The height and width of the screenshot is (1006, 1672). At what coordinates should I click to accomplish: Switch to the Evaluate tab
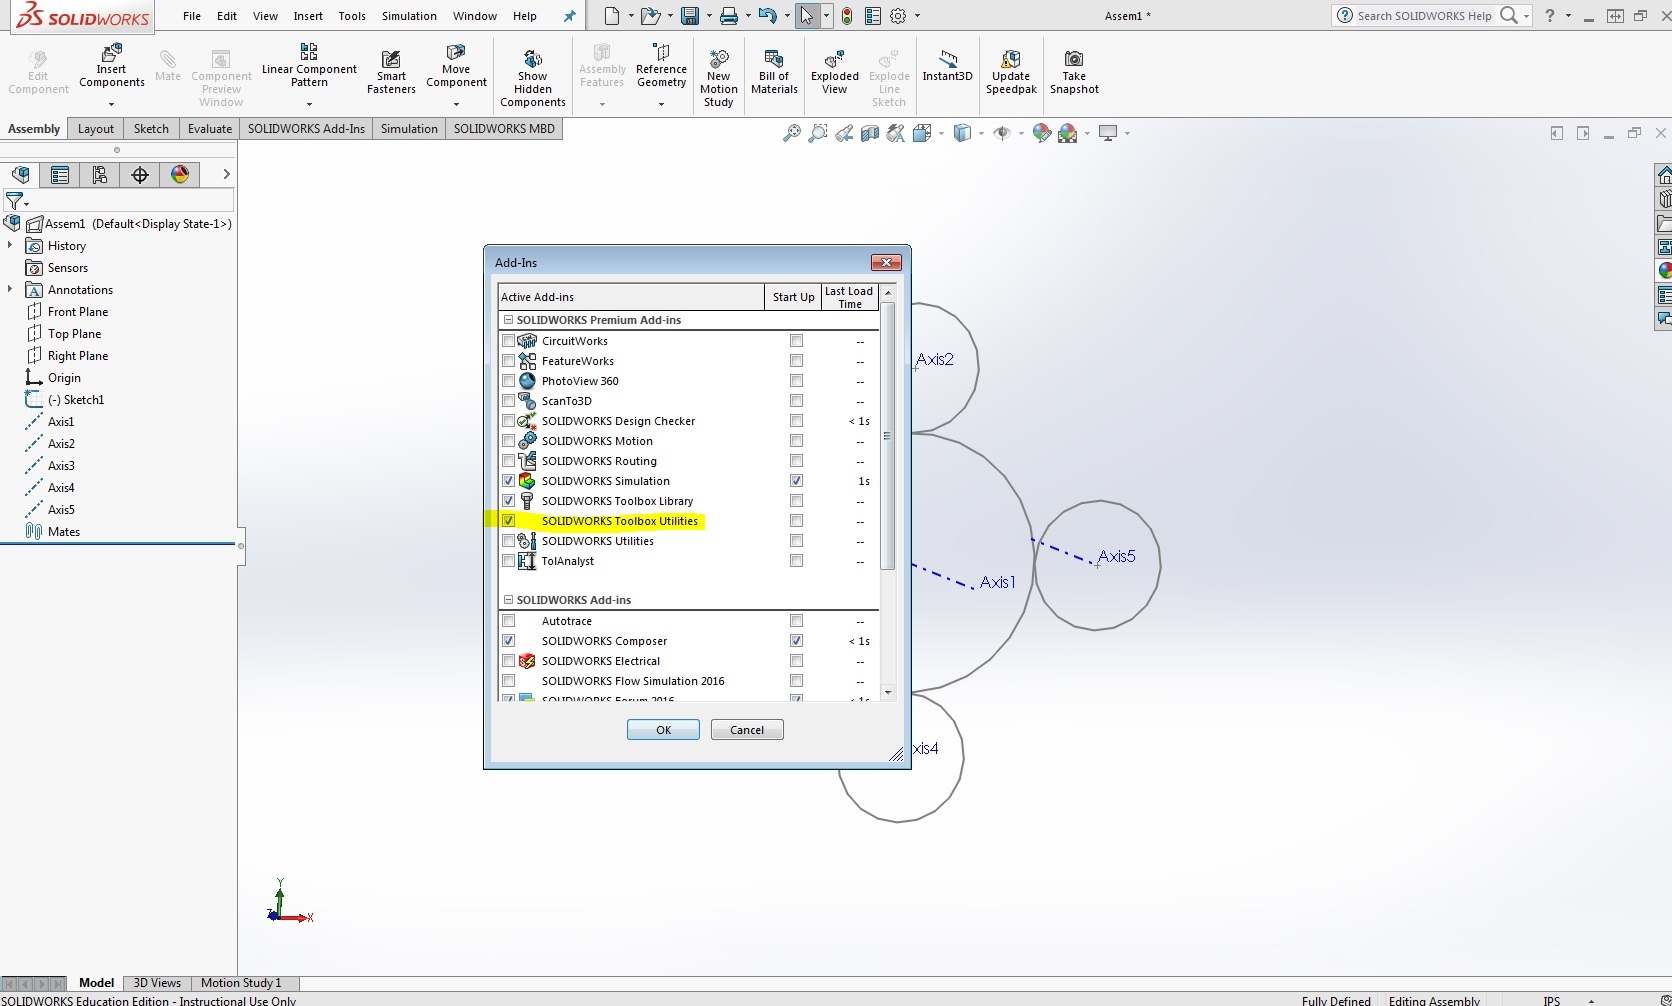210,129
